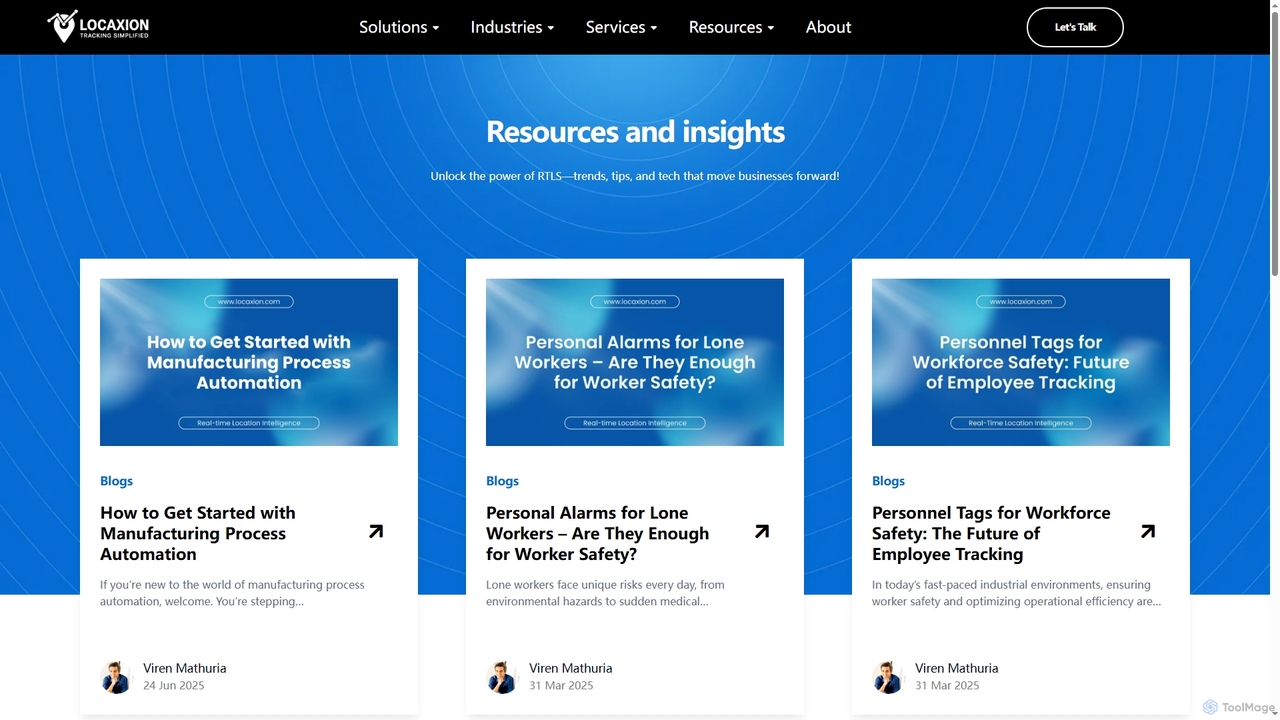
Task: Click the Locaxion logo in header
Action: click(x=98, y=27)
